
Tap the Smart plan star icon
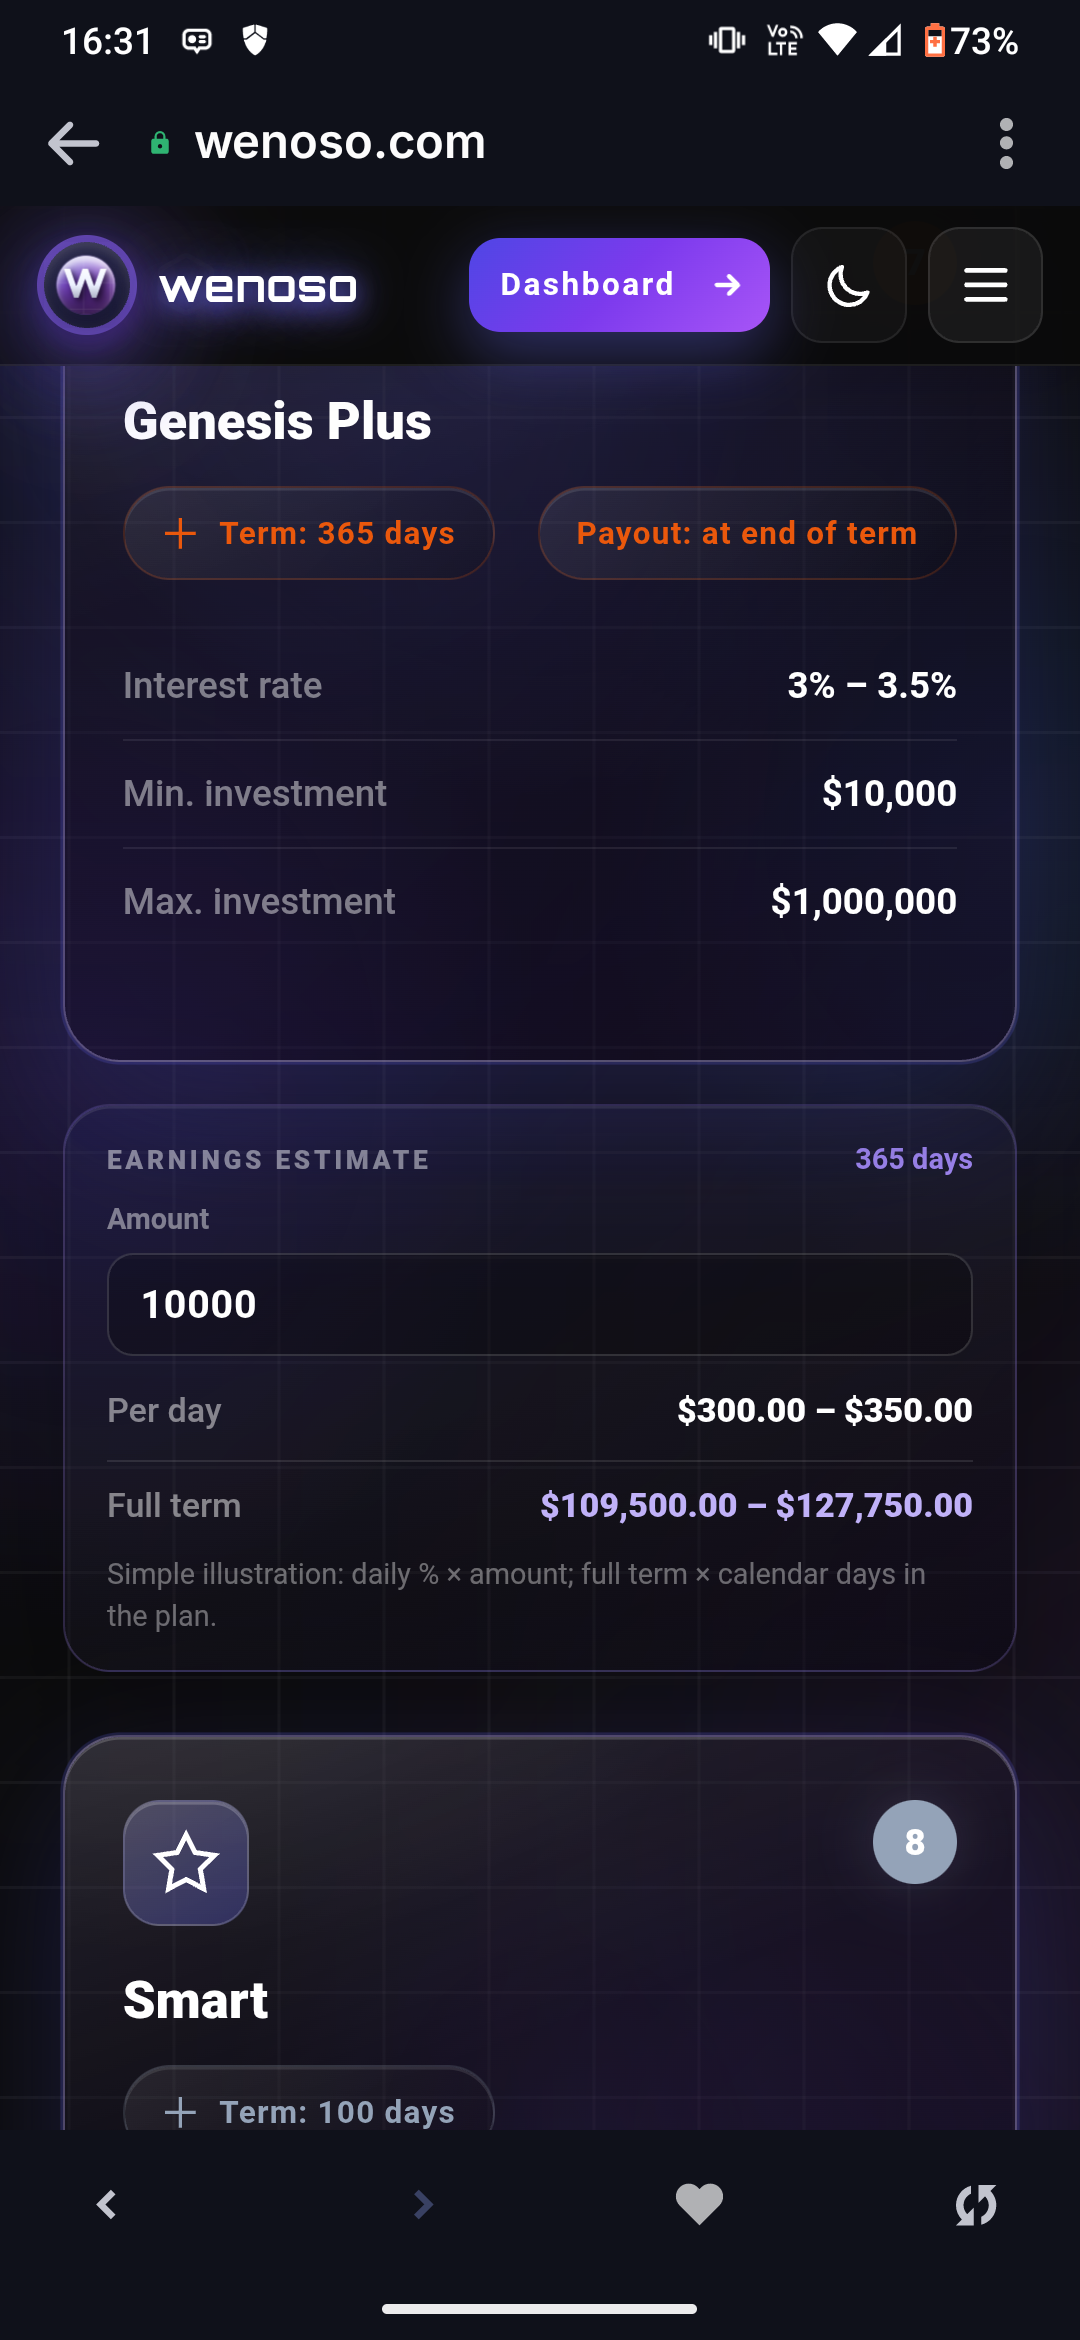[186, 1862]
